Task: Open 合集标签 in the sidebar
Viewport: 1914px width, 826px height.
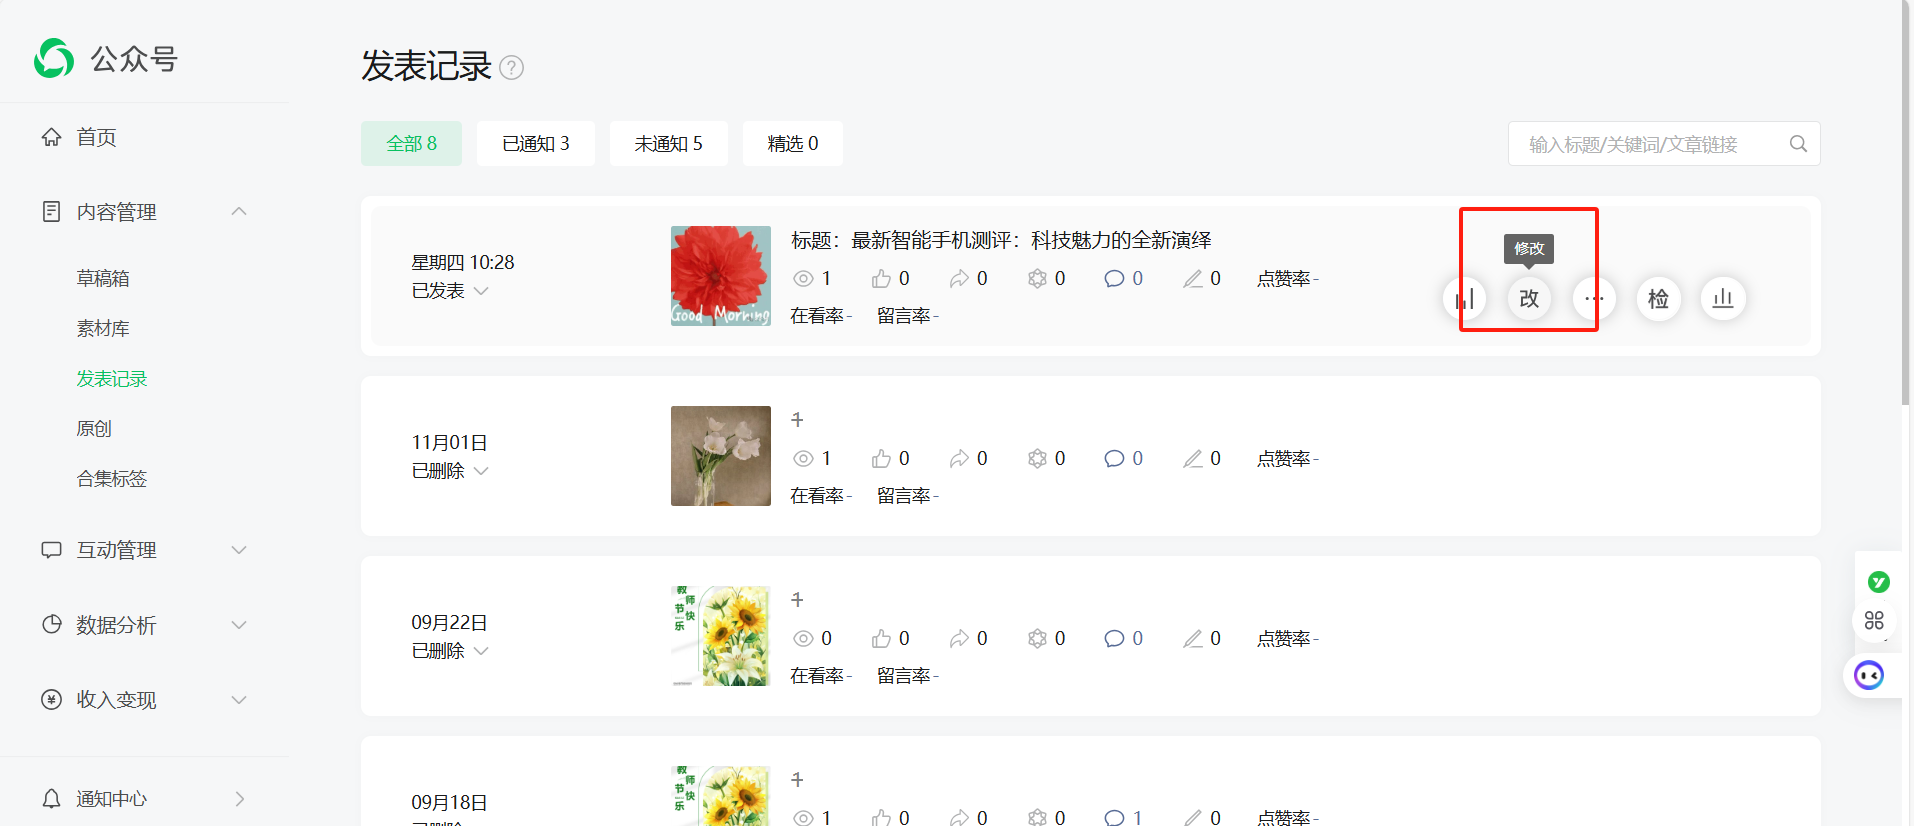Action: click(112, 479)
